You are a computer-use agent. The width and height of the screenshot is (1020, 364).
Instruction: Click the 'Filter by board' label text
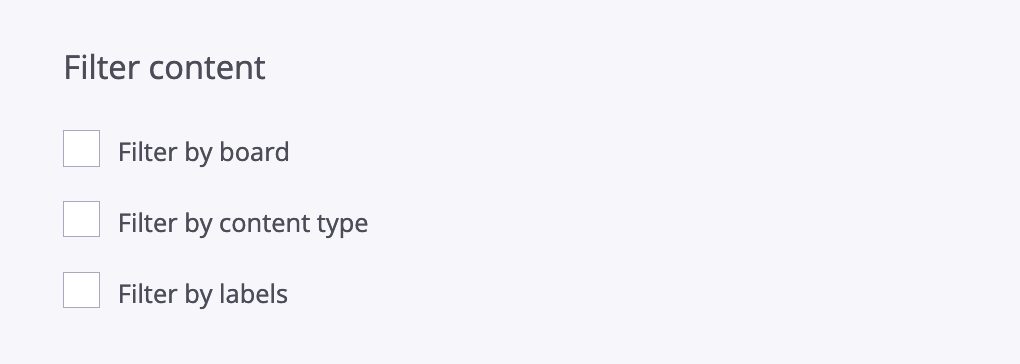[204, 152]
